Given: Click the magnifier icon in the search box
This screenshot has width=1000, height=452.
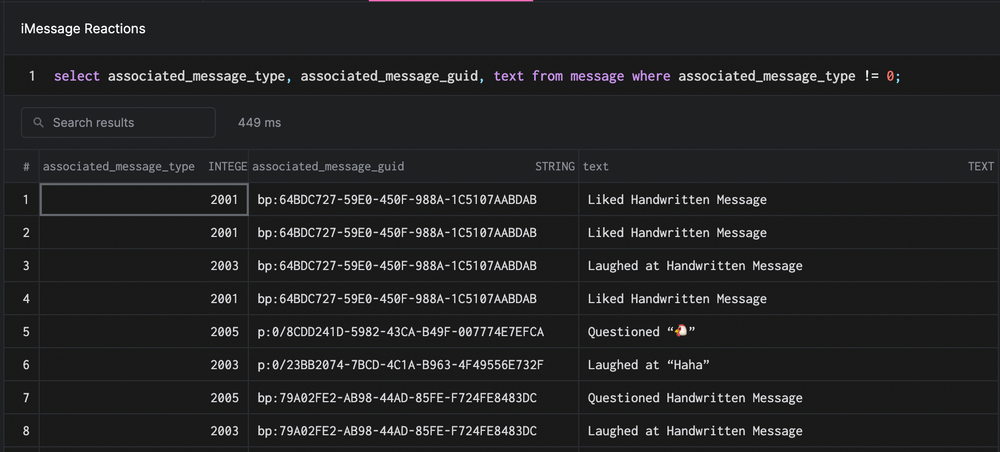Looking at the screenshot, I should pos(39,123).
